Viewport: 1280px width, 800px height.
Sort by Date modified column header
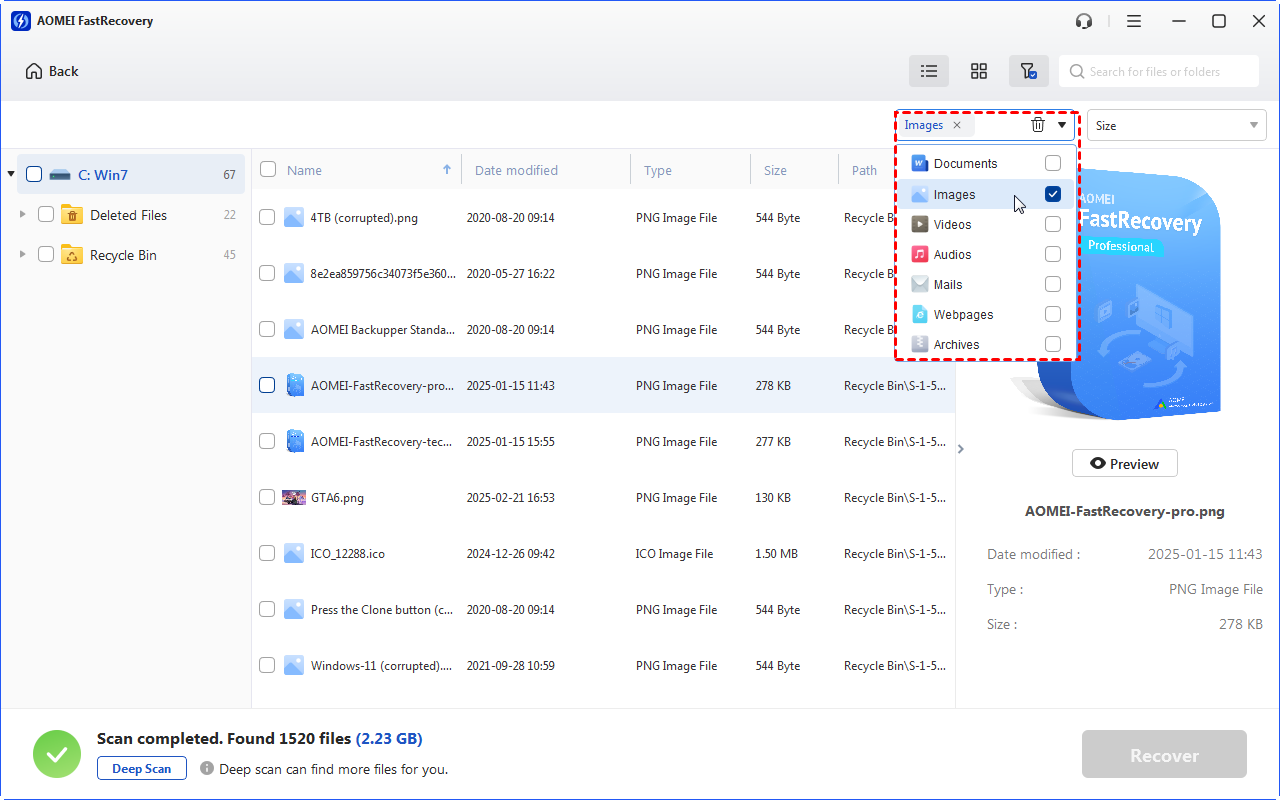516,170
